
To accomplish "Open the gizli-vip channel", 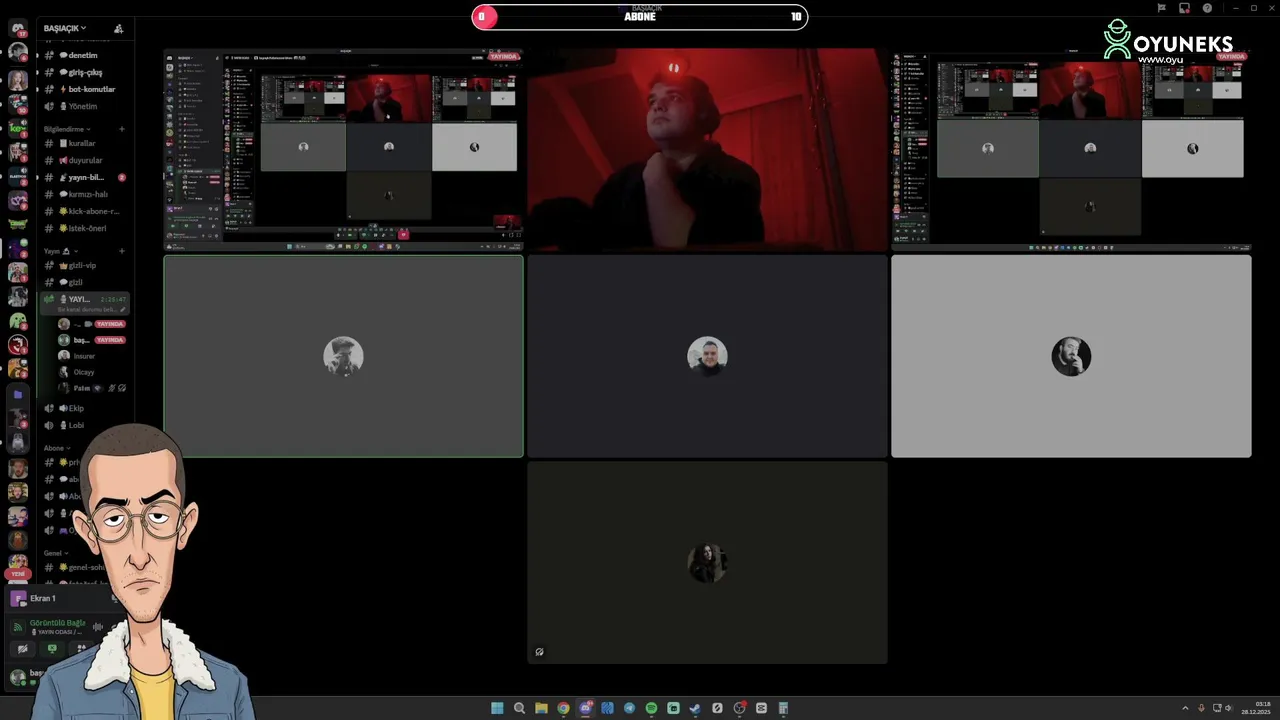I will 85,265.
